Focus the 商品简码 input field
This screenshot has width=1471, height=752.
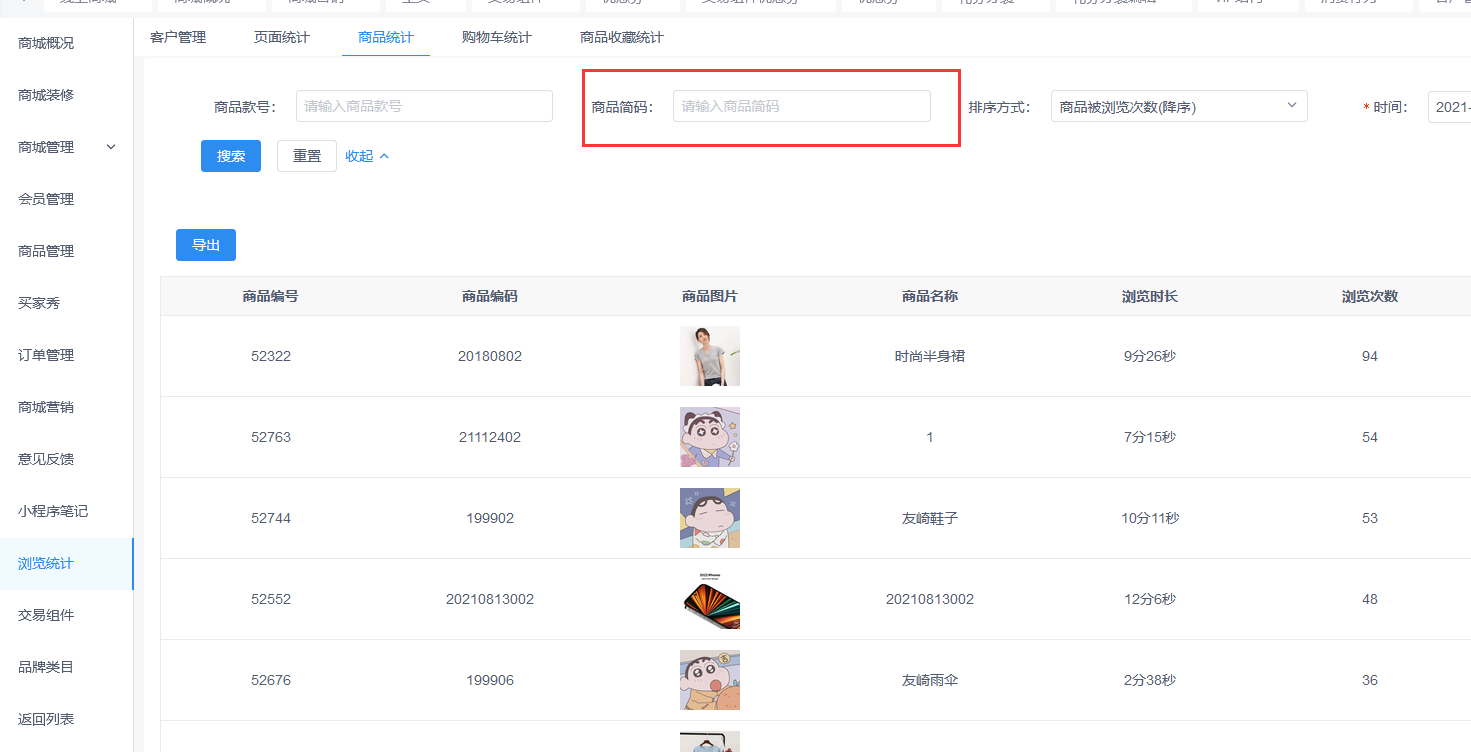click(801, 106)
